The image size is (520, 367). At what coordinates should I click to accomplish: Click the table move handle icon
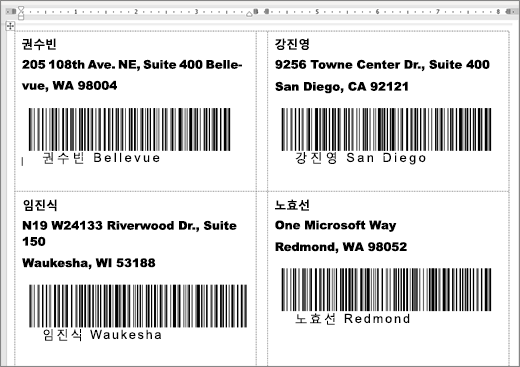pyautogui.click(x=10, y=26)
